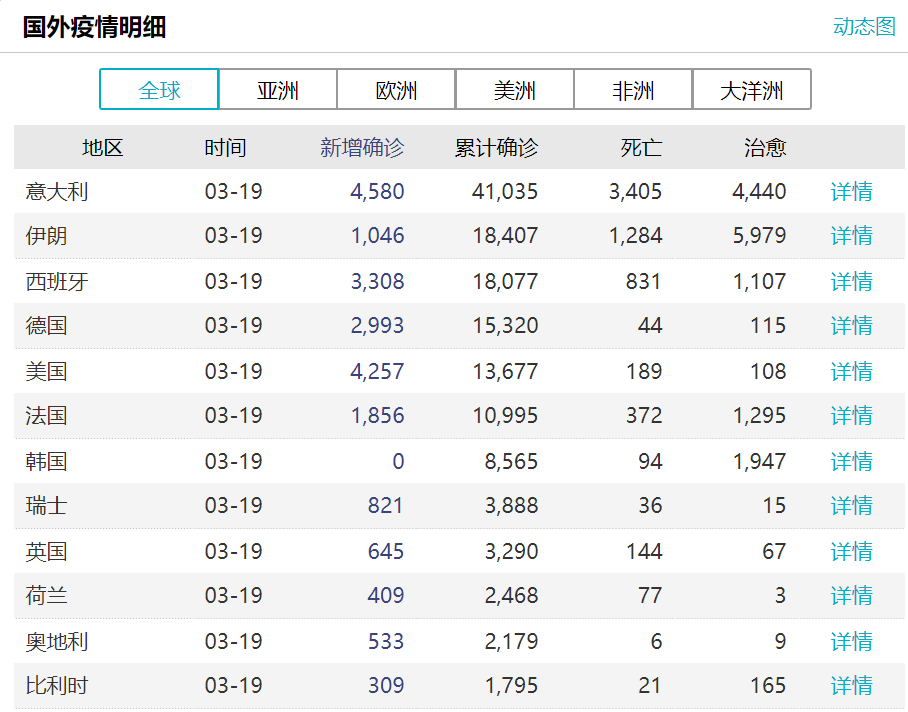Click Iran's cumulative value 18,407

[505, 236]
